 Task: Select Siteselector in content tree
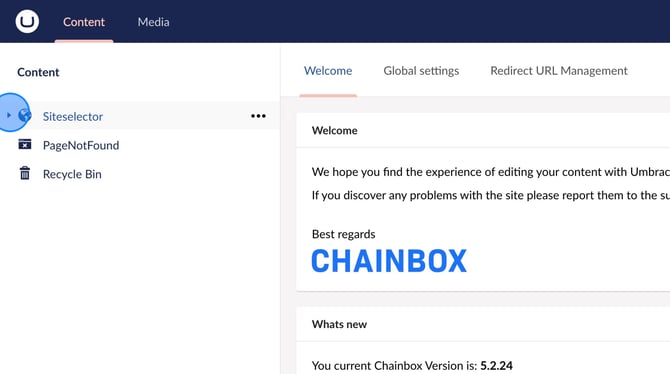73,116
